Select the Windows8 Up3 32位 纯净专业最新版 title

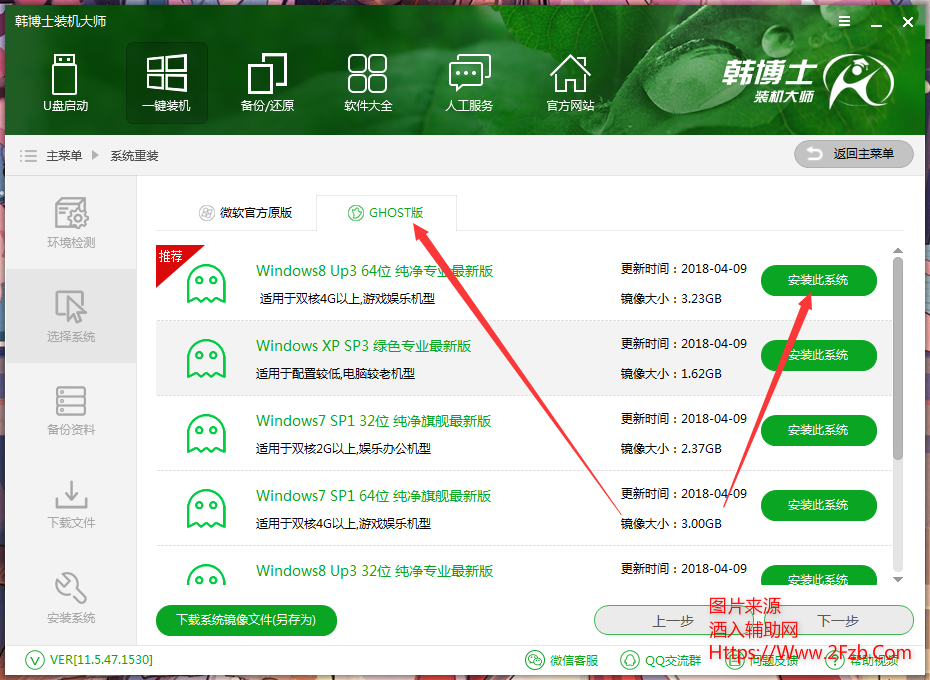pyautogui.click(x=375, y=571)
